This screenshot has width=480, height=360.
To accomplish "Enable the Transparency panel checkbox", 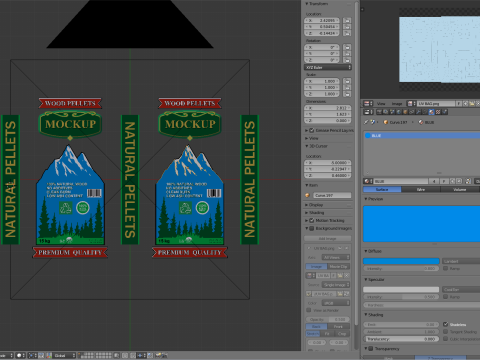I will click(370, 349).
